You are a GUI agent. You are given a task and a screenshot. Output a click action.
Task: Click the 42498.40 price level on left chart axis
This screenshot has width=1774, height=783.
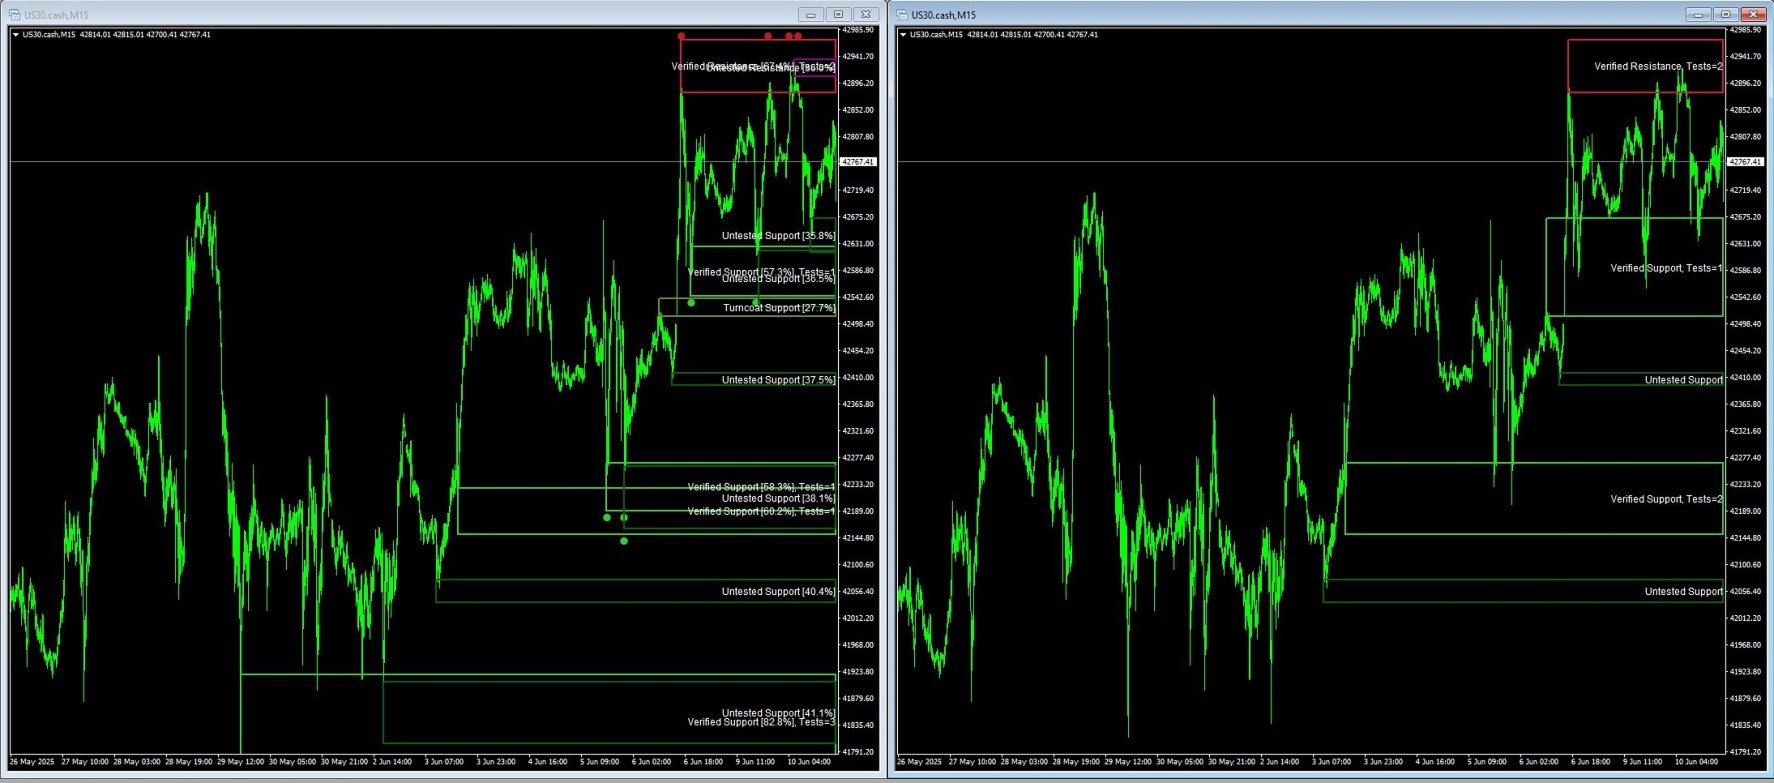(x=858, y=324)
